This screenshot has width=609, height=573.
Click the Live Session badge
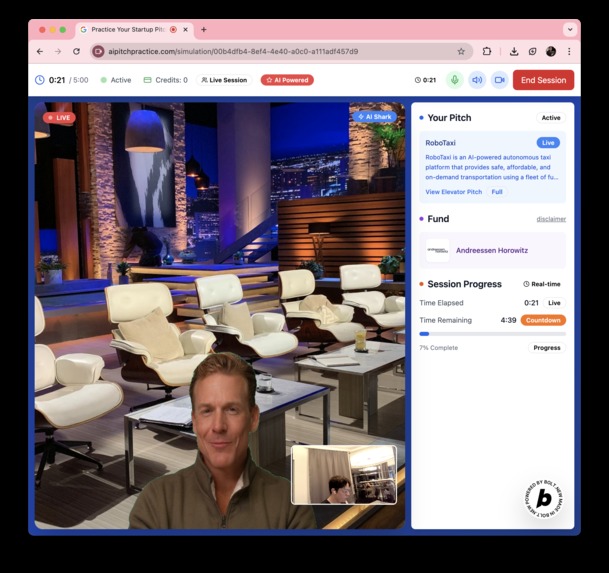pos(224,80)
